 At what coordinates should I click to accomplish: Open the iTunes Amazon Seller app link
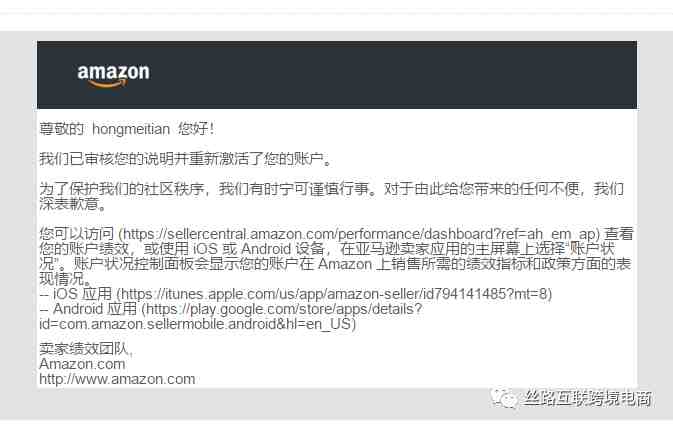(x=334, y=294)
